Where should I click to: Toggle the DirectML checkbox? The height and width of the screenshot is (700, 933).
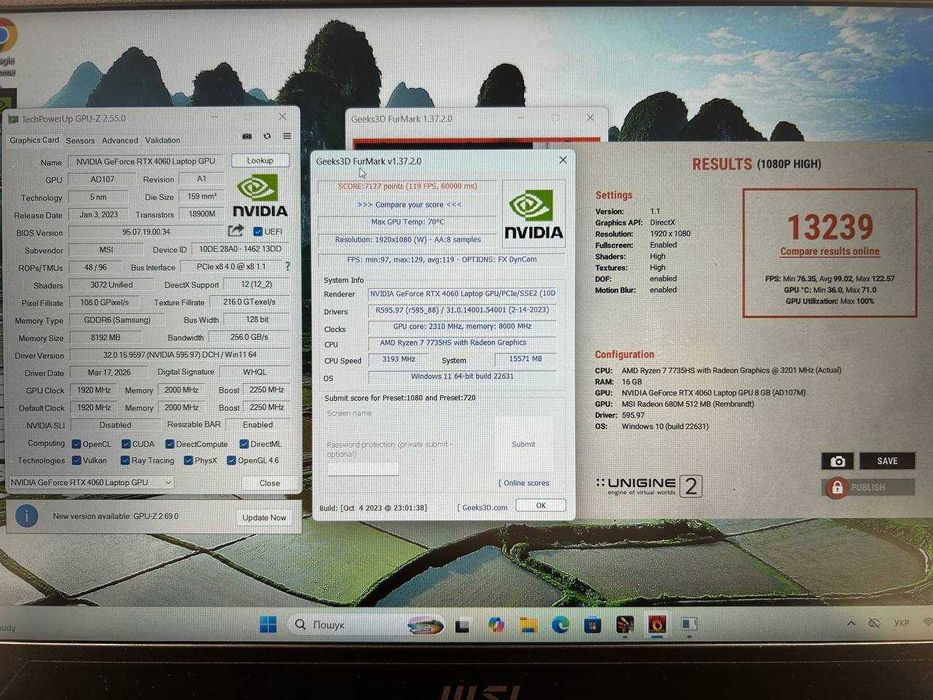pyautogui.click(x=243, y=443)
